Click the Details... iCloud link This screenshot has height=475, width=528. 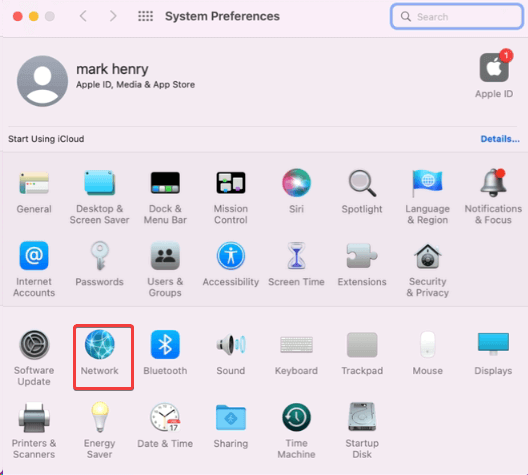pyautogui.click(x=500, y=139)
